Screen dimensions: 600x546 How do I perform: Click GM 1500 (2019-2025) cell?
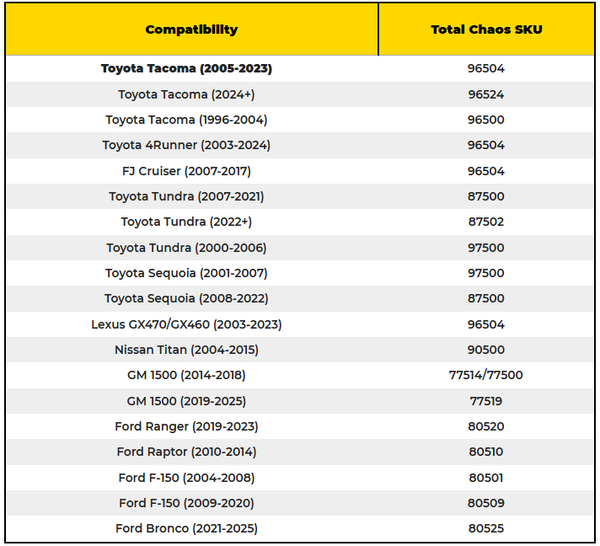[186, 400]
